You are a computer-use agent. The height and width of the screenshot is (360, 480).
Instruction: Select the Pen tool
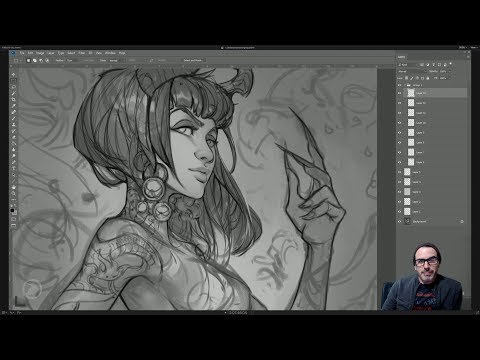[14, 162]
